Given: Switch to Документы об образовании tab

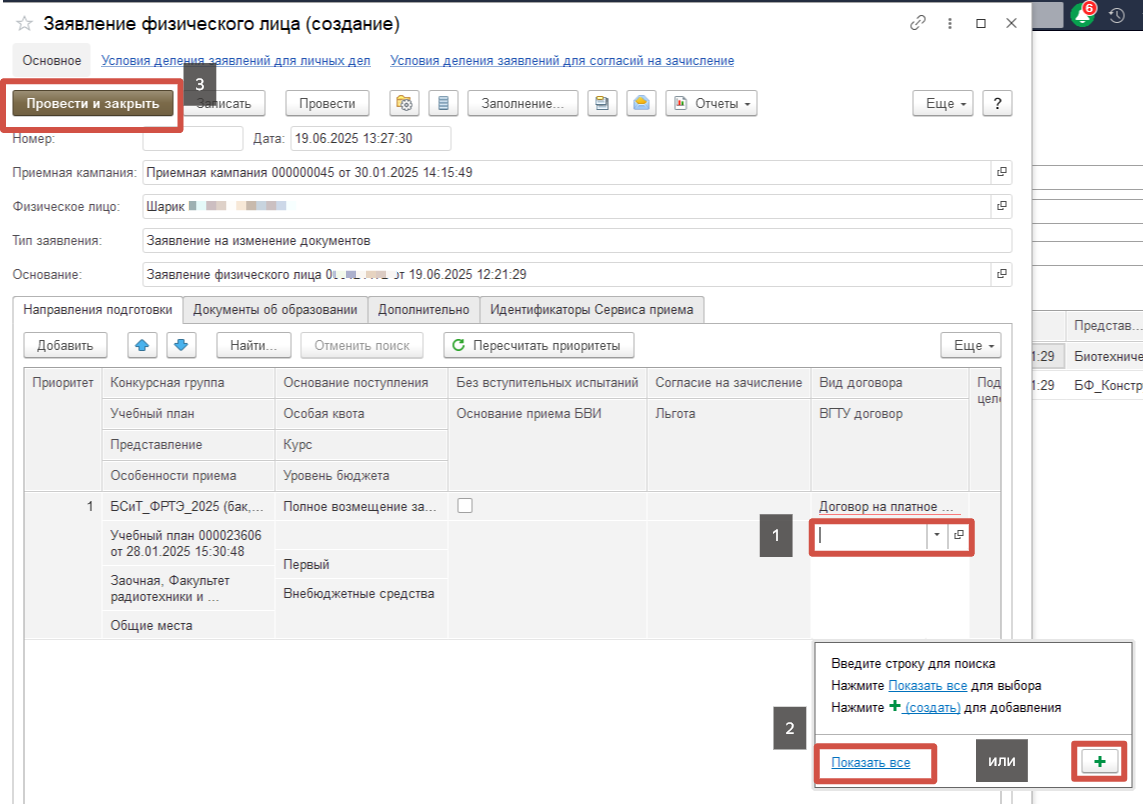Looking at the screenshot, I should (x=275, y=309).
